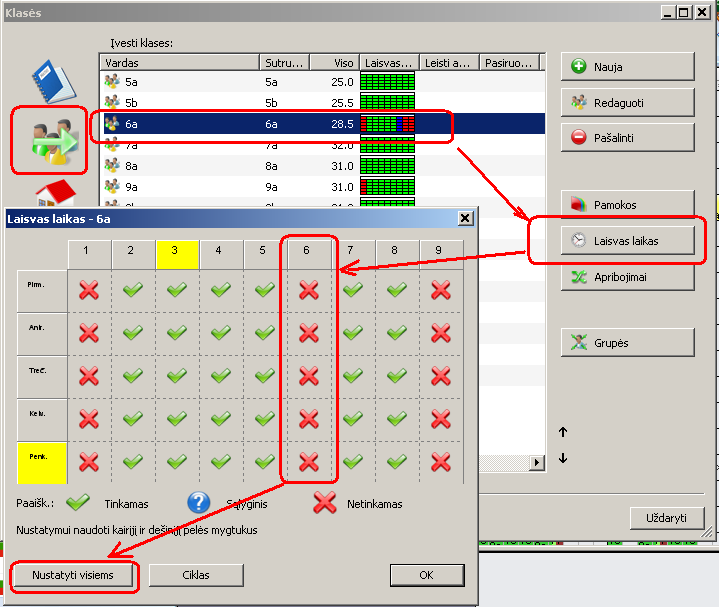Screen dimensions: 719x607
Task: Move the class down with arrow
Action: [x=563, y=459]
